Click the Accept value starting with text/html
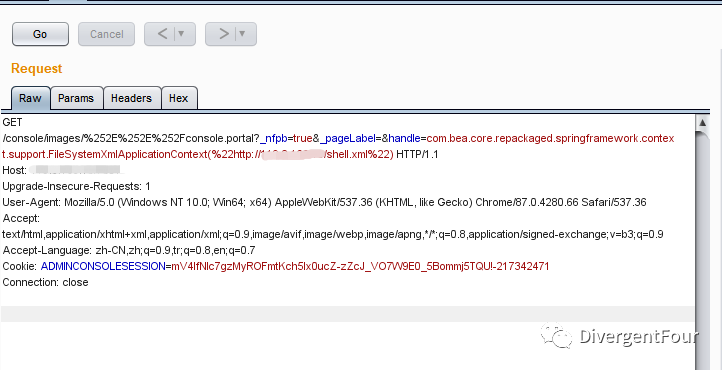The image size is (722, 370). (x=332, y=234)
